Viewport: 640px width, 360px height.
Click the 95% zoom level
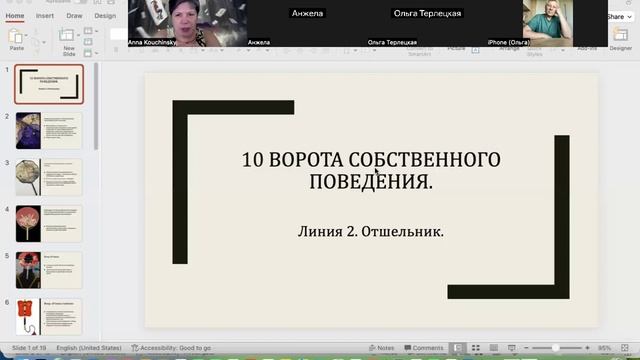tap(604, 348)
